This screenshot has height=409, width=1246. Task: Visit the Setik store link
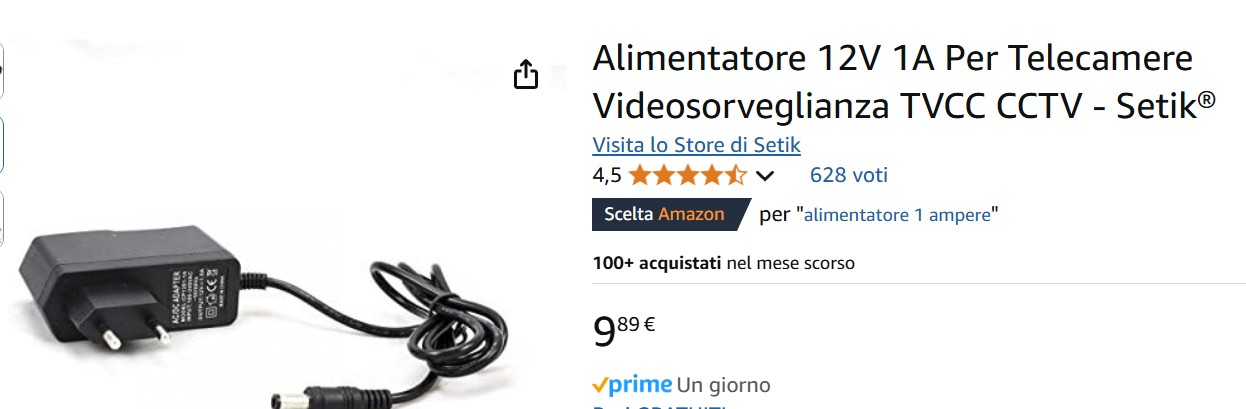tap(696, 145)
